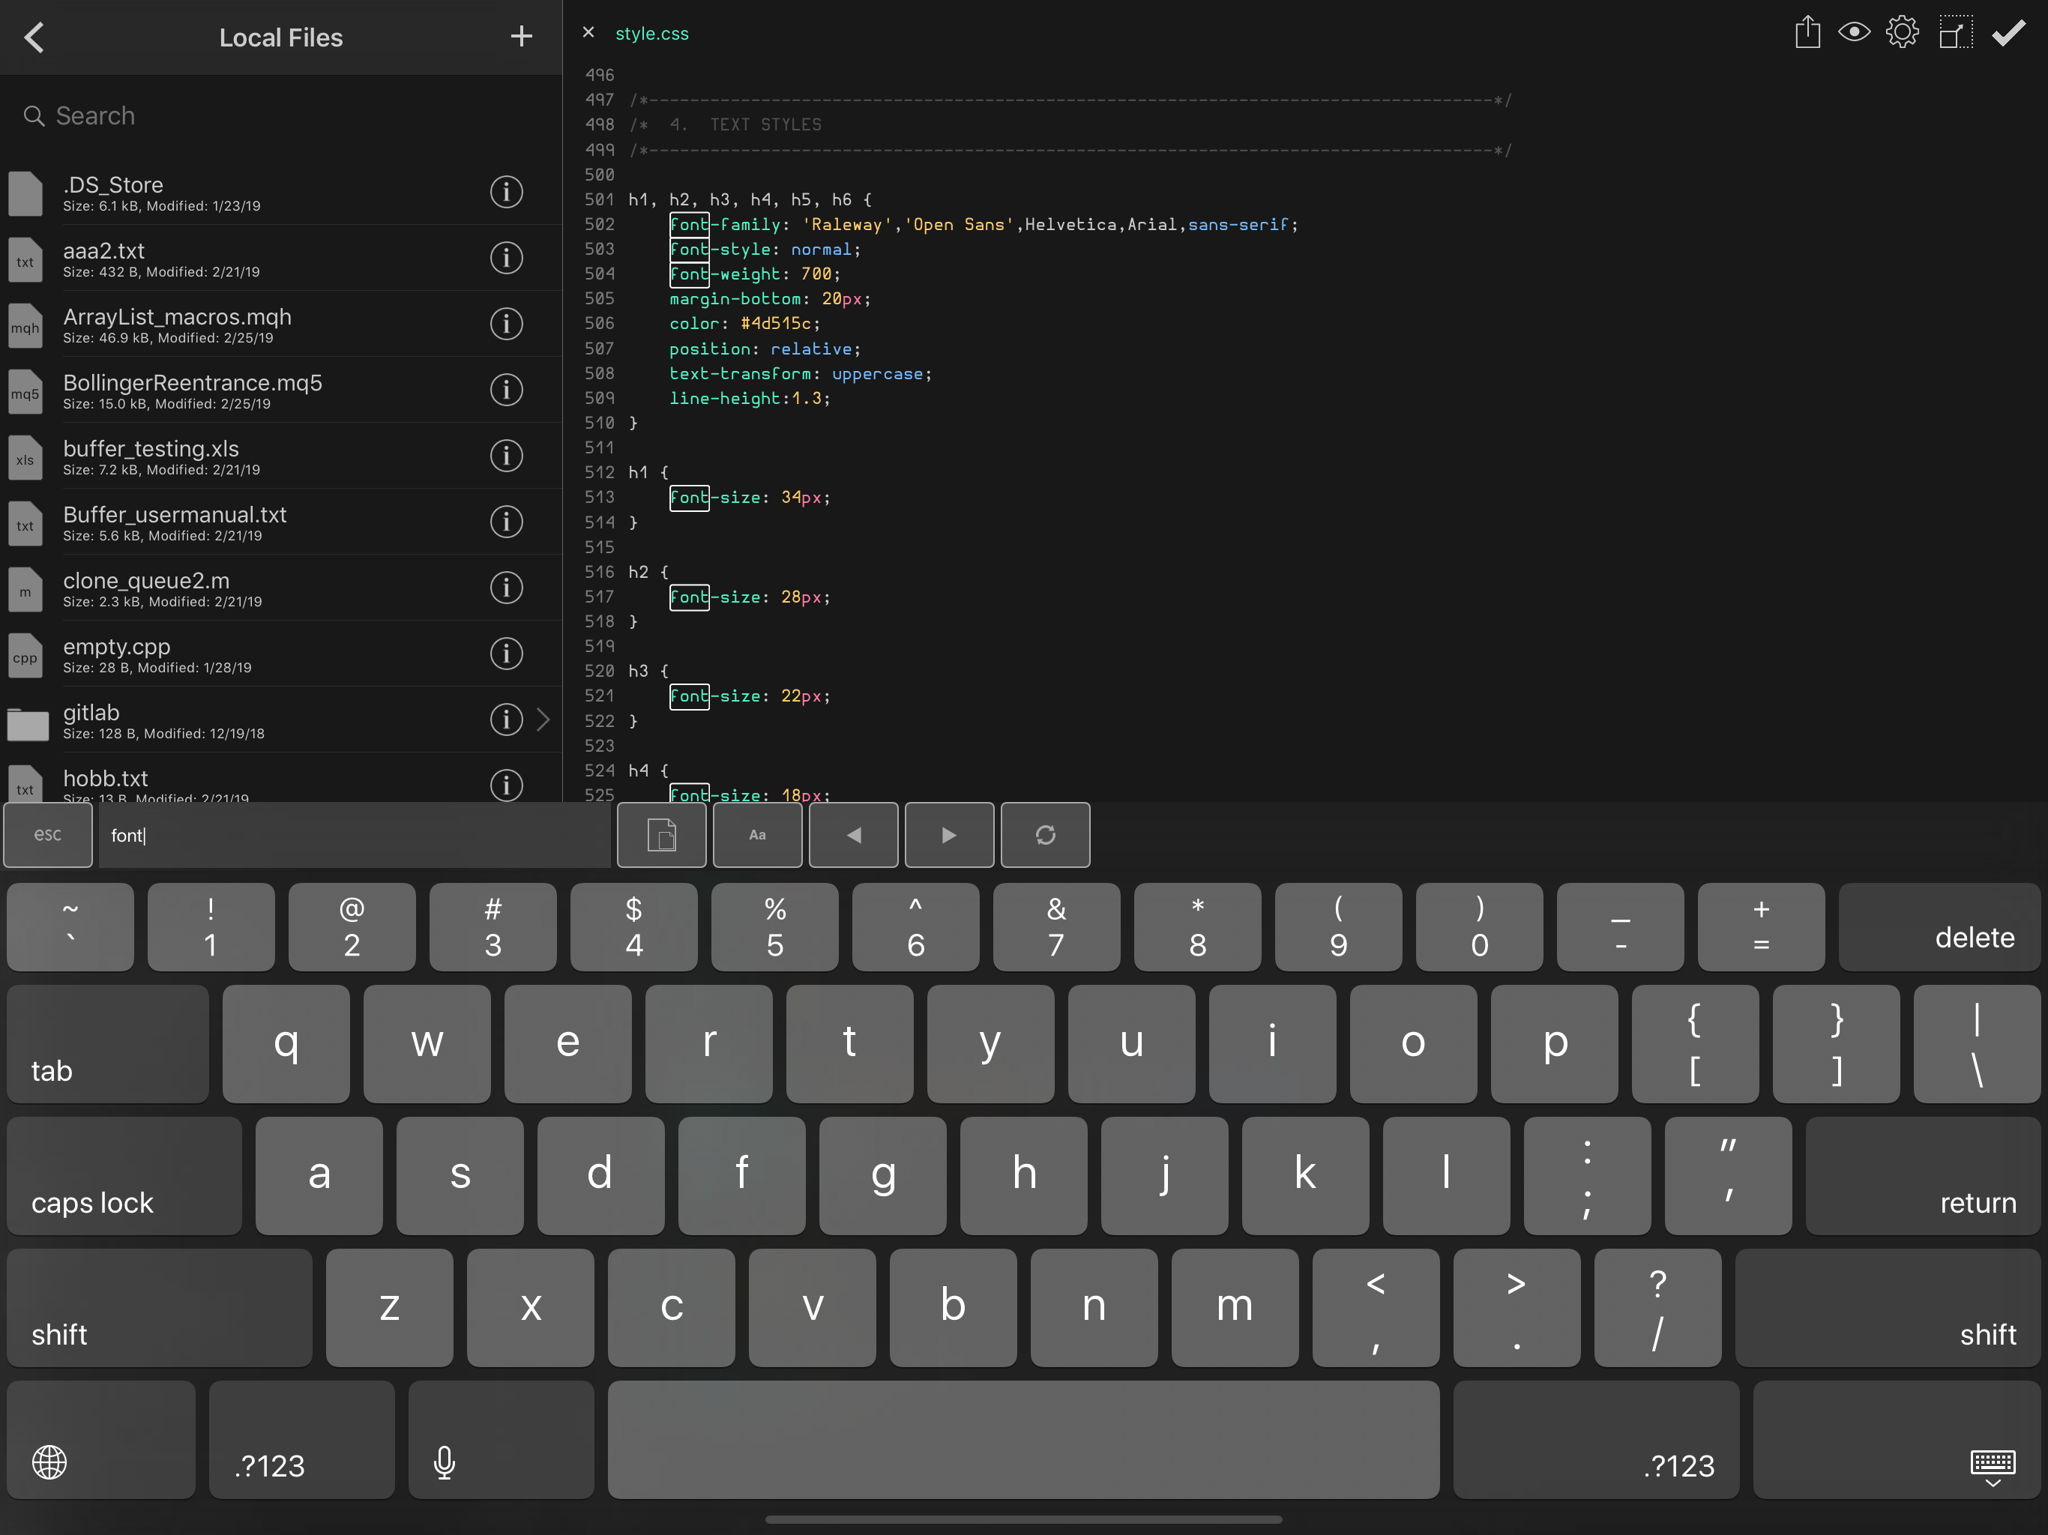Focus the Search field in Local Files
This screenshot has height=1535, width=2048.
point(281,116)
